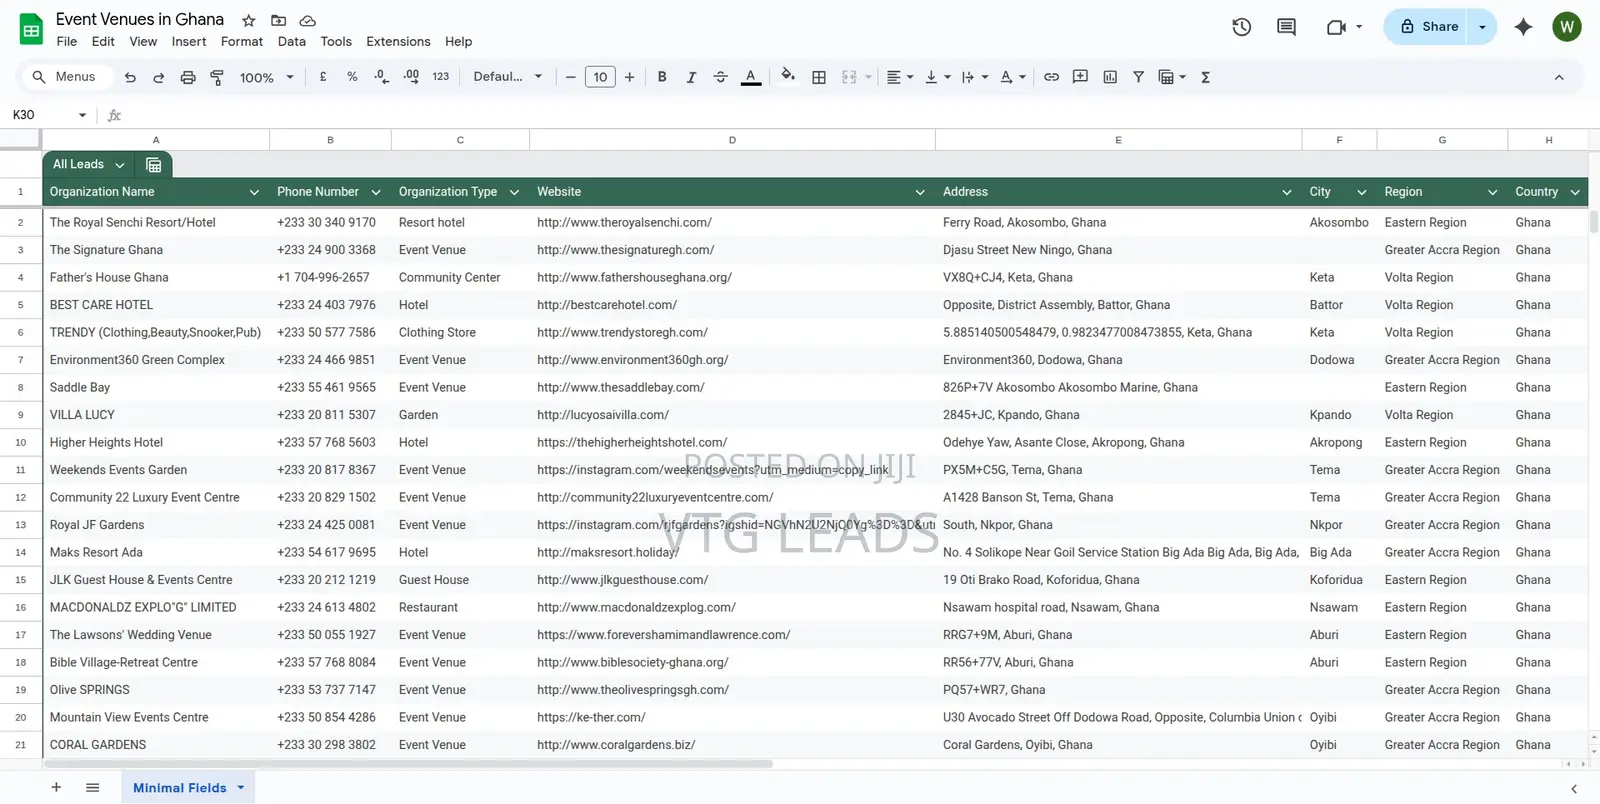Open the font family dropdown
The width and height of the screenshot is (1600, 804).
[x=508, y=77]
